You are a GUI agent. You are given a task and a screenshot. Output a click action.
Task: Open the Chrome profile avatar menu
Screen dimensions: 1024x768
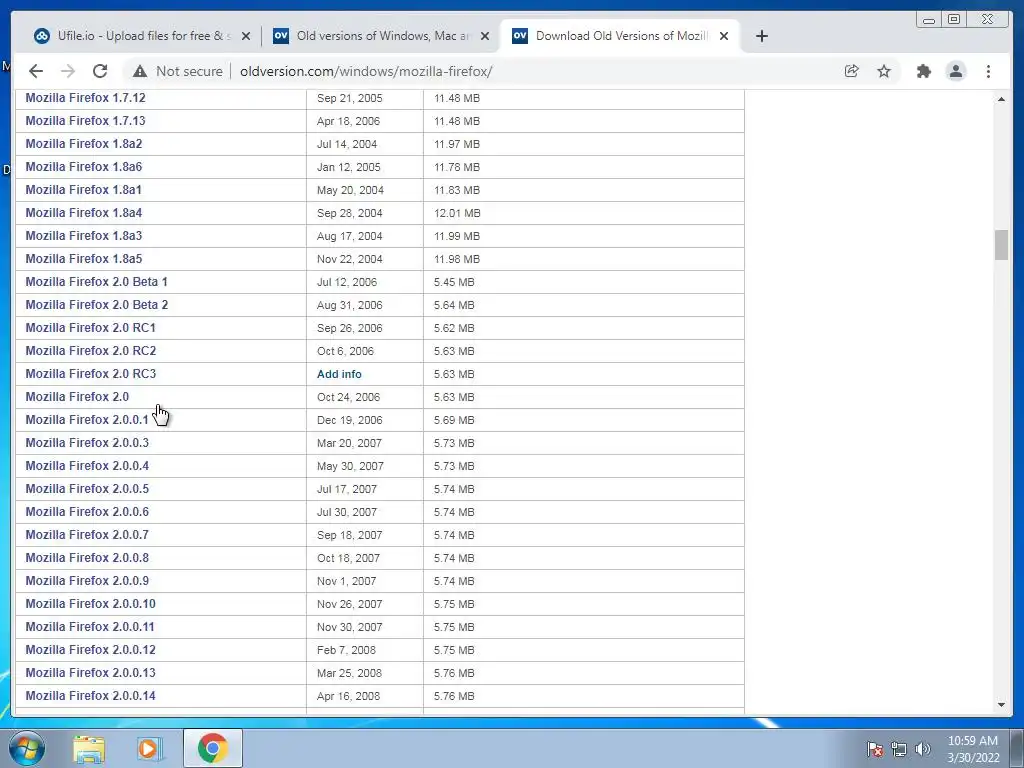(x=956, y=71)
